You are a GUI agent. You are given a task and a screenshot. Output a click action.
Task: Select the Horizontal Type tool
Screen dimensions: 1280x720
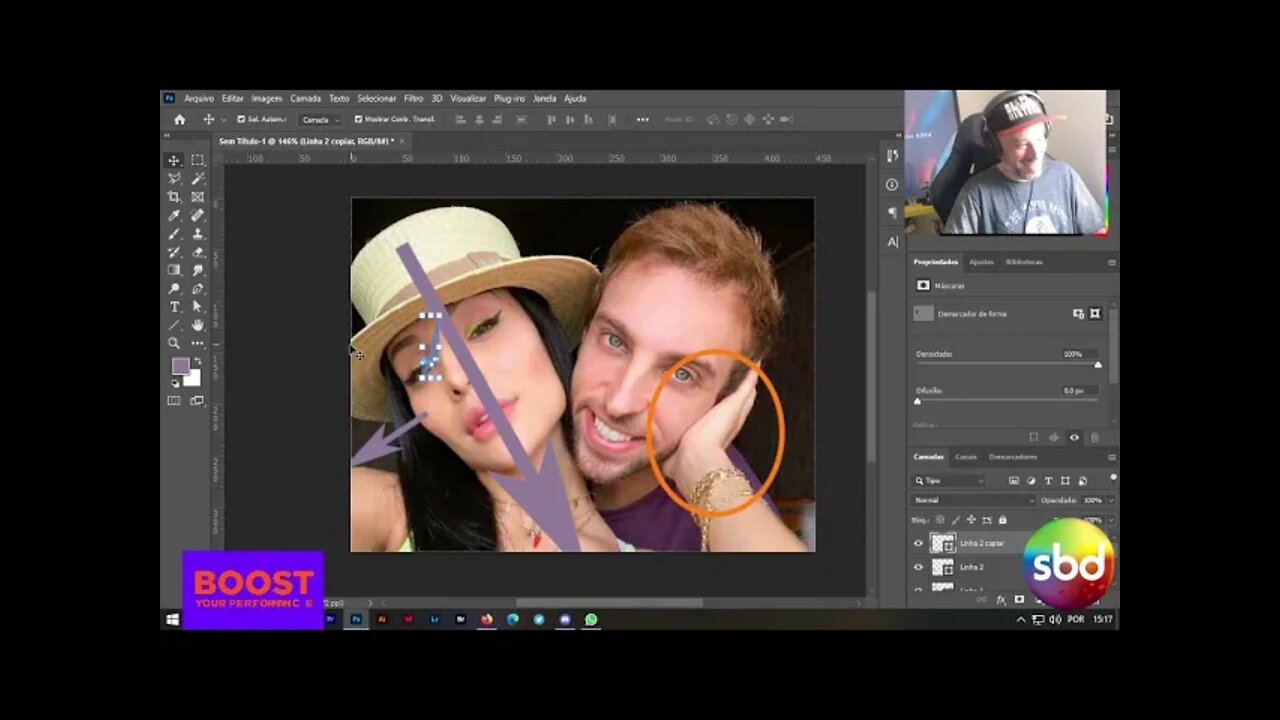(174, 307)
